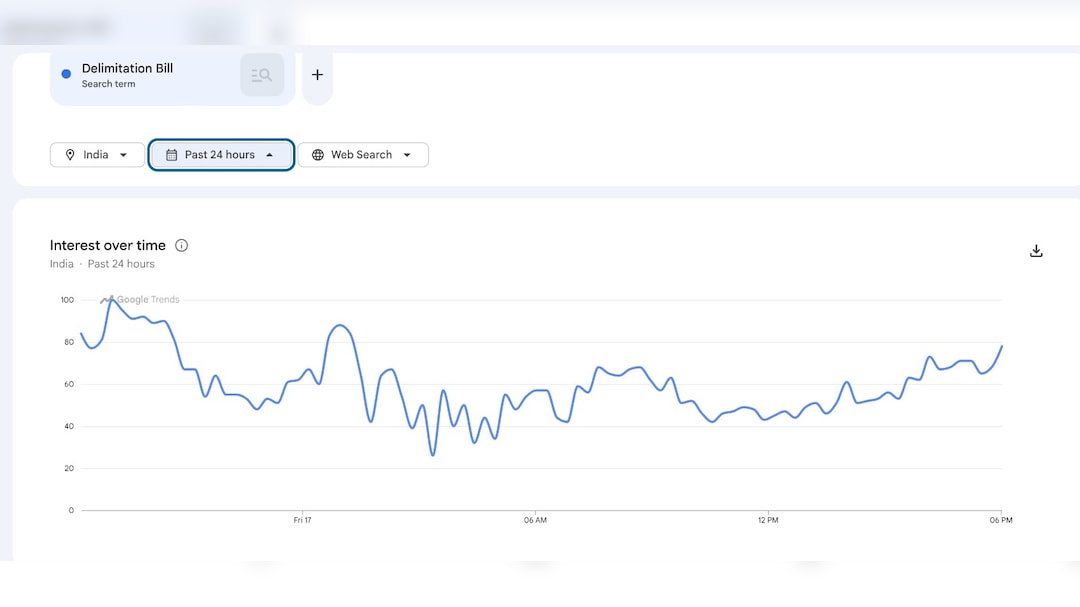Click the calendar icon in the time filter

coord(171,155)
